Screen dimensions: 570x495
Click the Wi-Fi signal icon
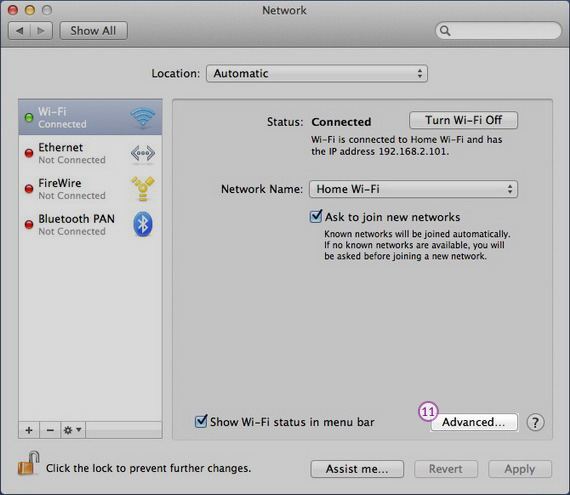coord(142,117)
